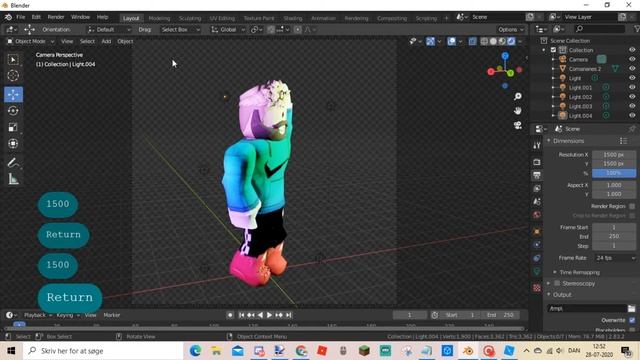Enable the Stereoscopy checkbox
640x360 pixels.
[557, 283]
